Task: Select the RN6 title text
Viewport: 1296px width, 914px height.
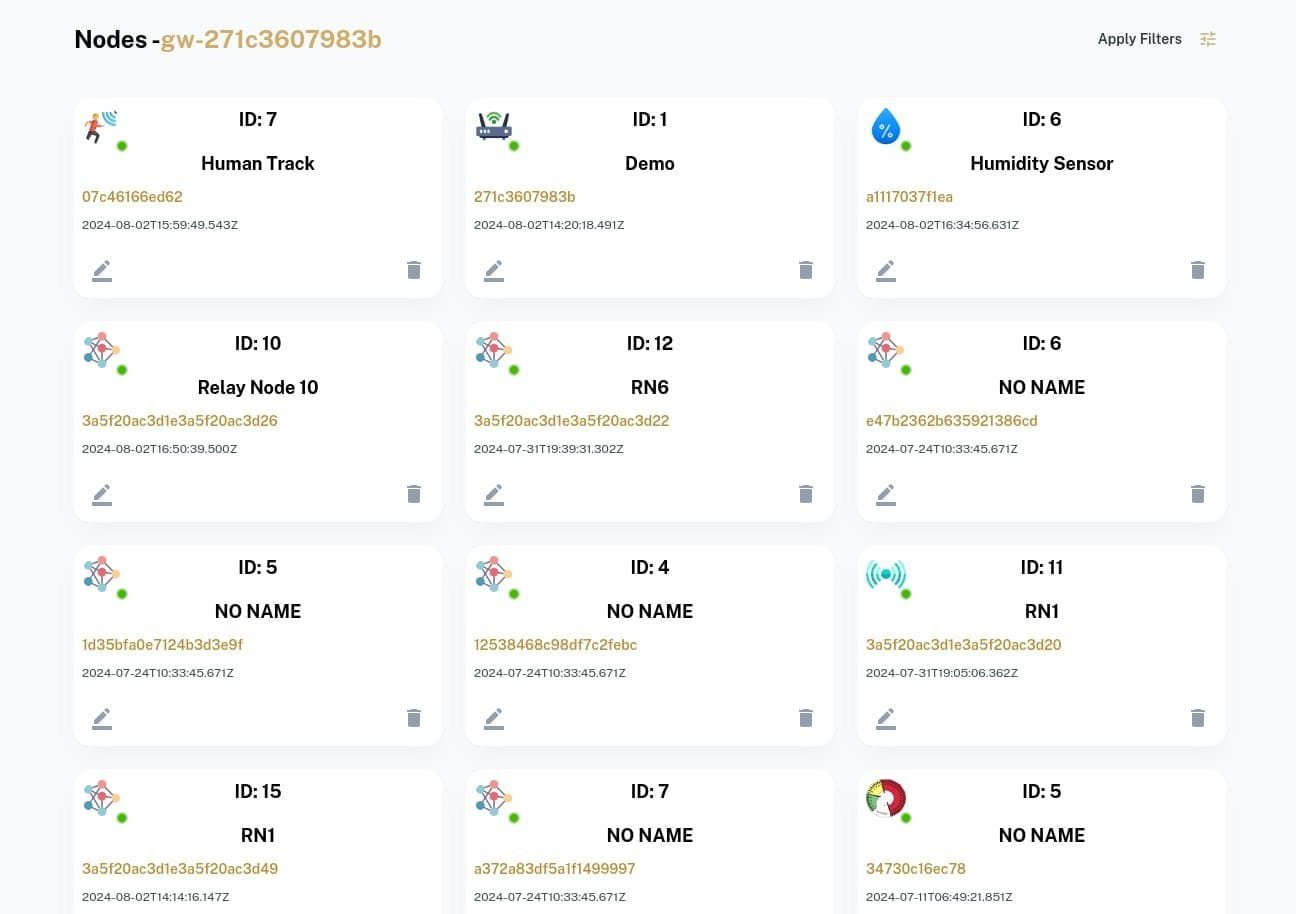Action: (650, 387)
